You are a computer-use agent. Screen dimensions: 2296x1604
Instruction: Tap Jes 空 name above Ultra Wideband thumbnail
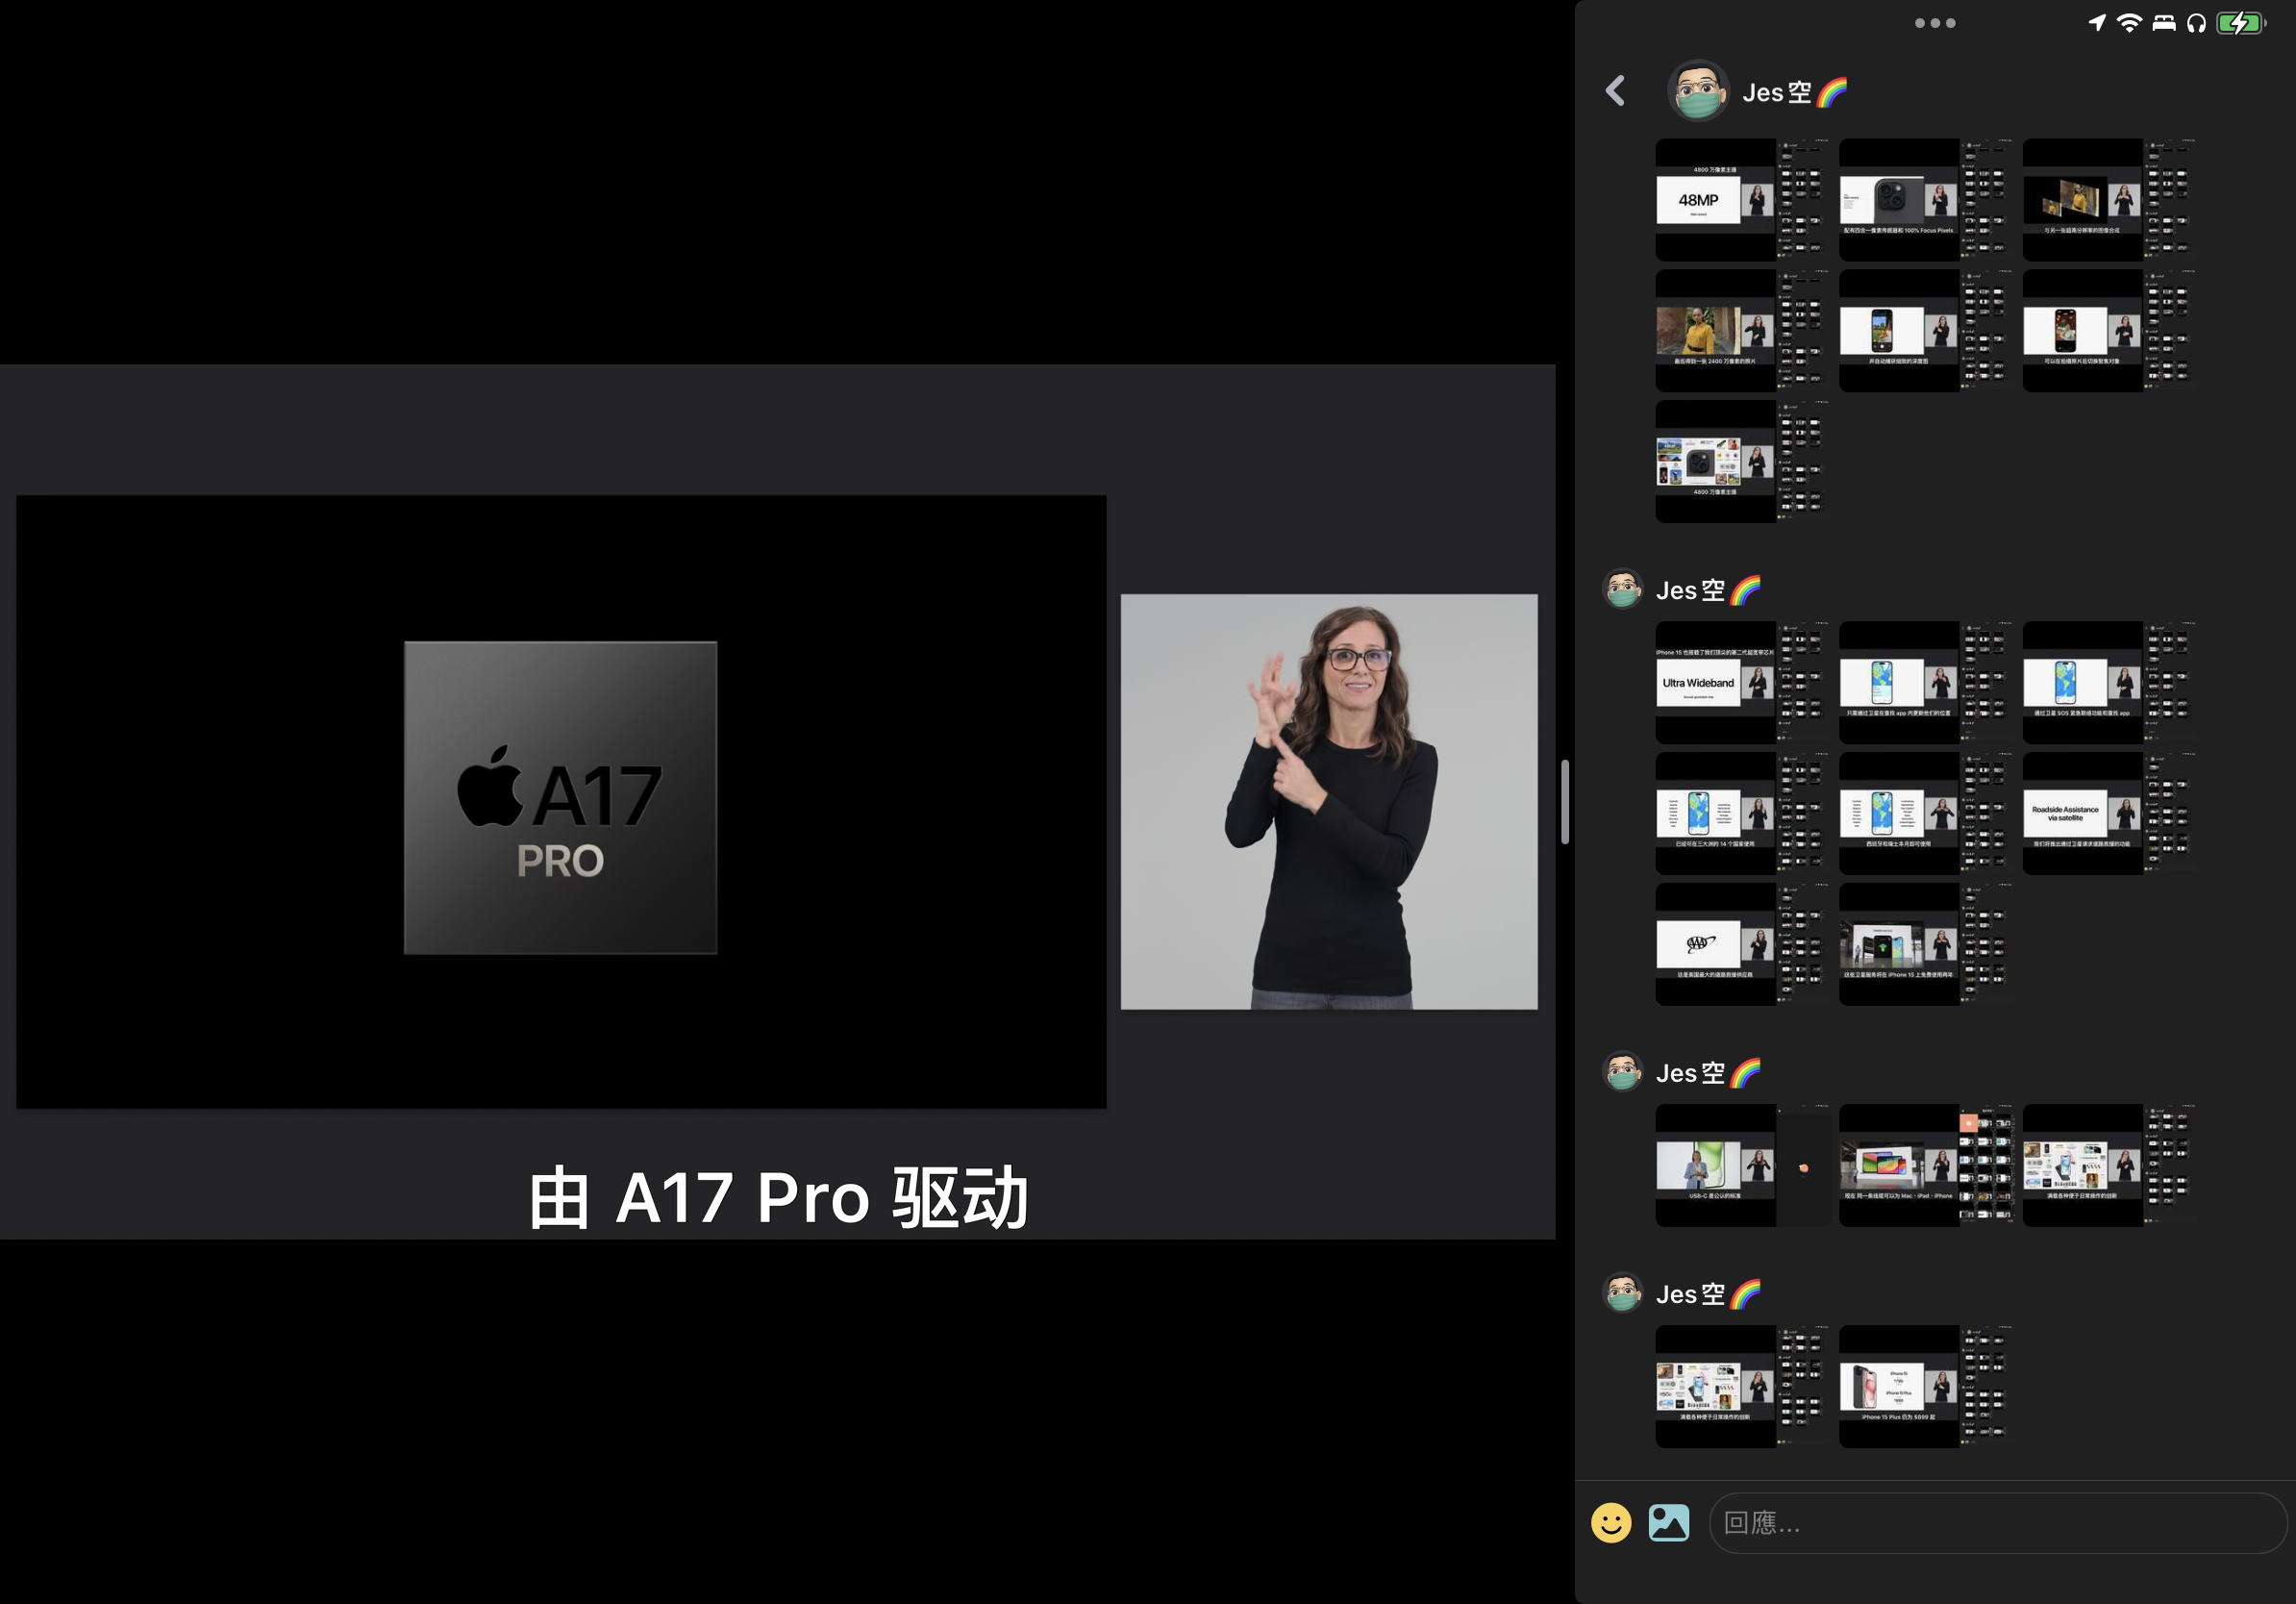tap(1707, 590)
